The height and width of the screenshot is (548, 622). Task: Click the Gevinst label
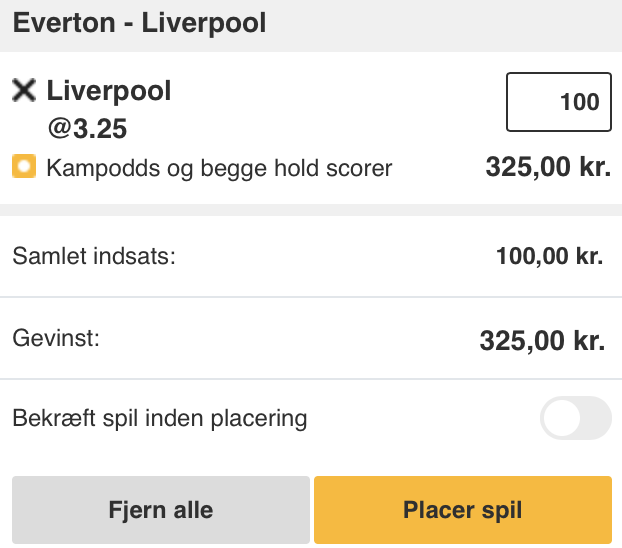click(x=56, y=338)
